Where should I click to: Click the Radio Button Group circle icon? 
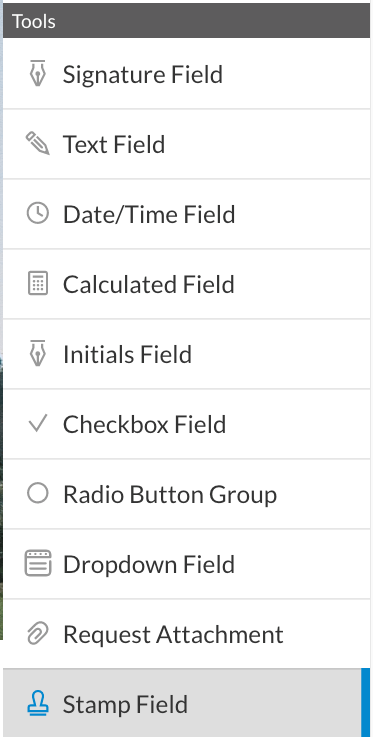click(38, 494)
